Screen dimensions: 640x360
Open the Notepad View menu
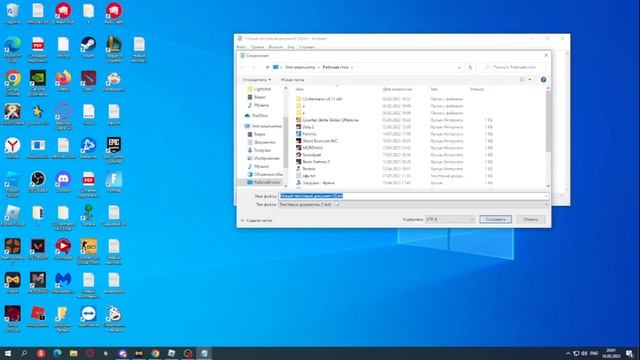click(x=291, y=47)
